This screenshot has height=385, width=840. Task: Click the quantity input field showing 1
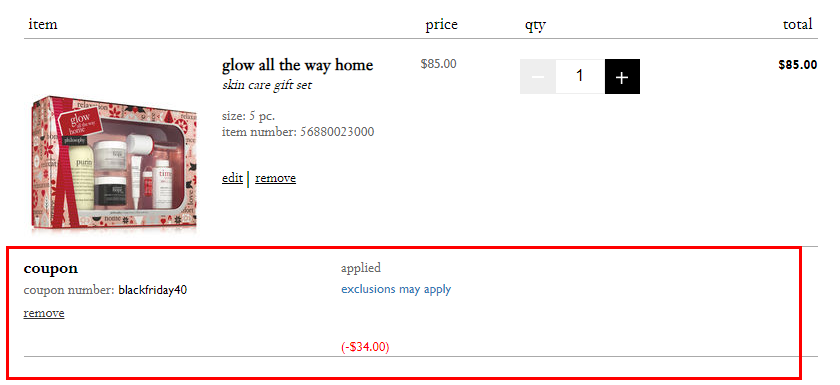click(580, 77)
